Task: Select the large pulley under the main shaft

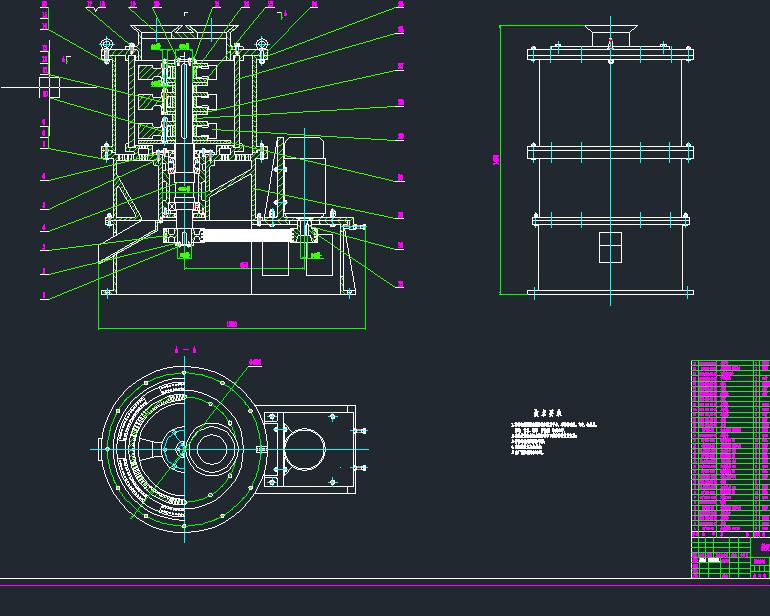Action: [184, 236]
